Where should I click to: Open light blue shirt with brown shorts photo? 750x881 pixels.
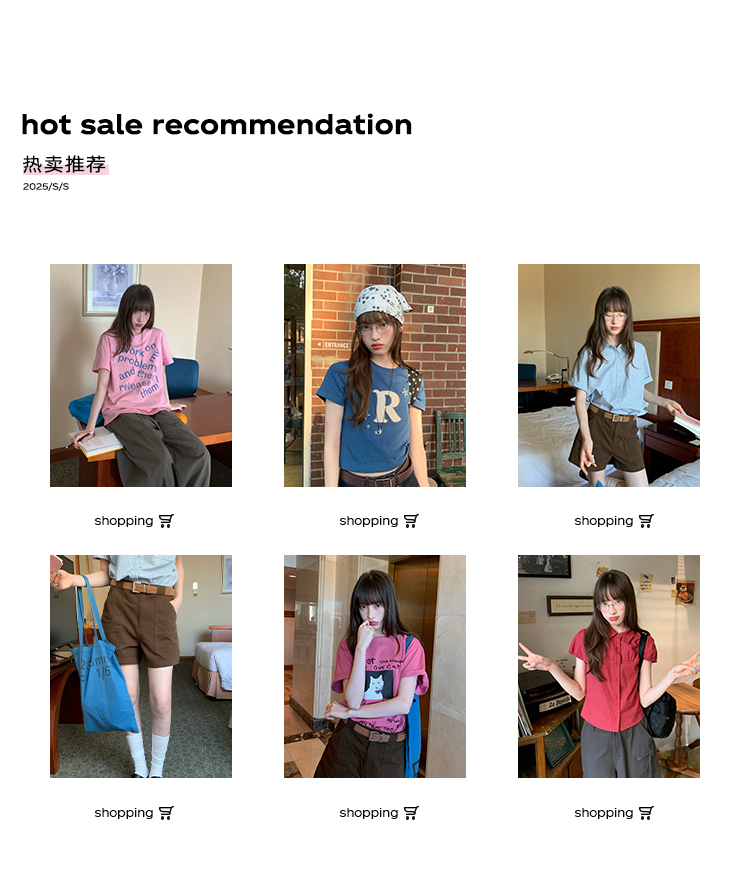click(609, 375)
